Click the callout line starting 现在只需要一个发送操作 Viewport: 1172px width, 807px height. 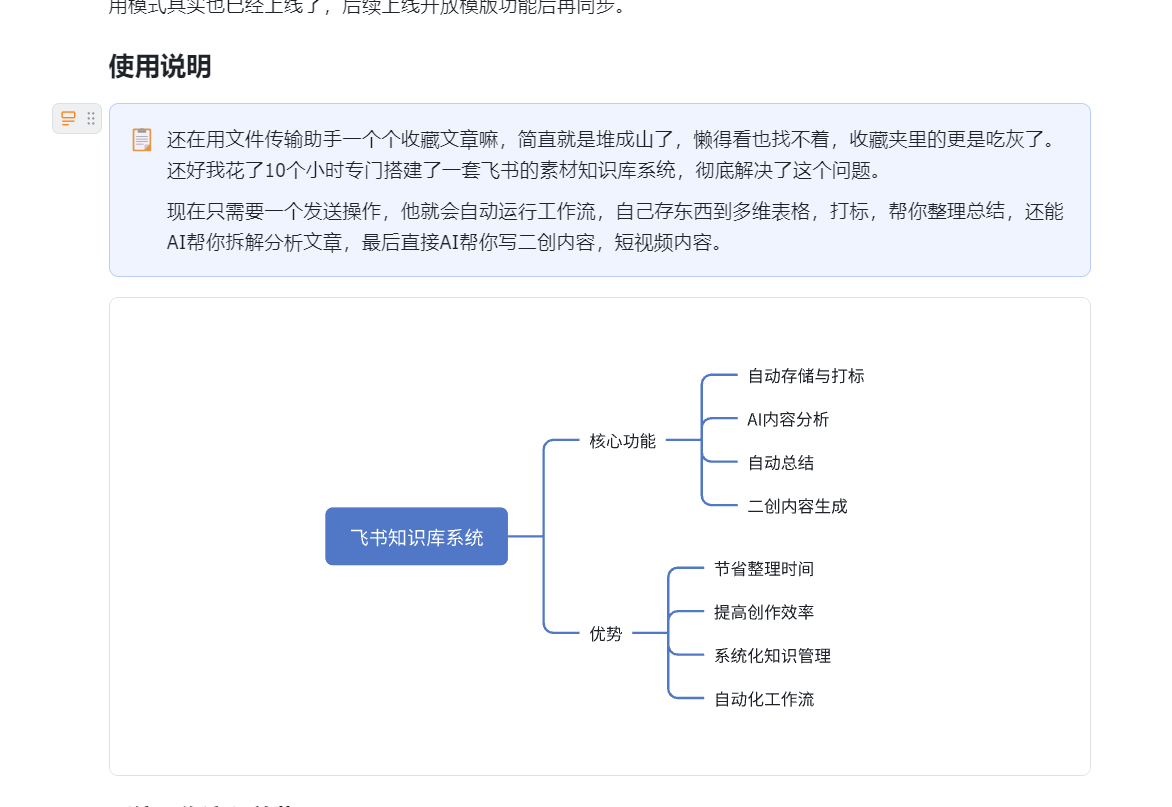(614, 211)
